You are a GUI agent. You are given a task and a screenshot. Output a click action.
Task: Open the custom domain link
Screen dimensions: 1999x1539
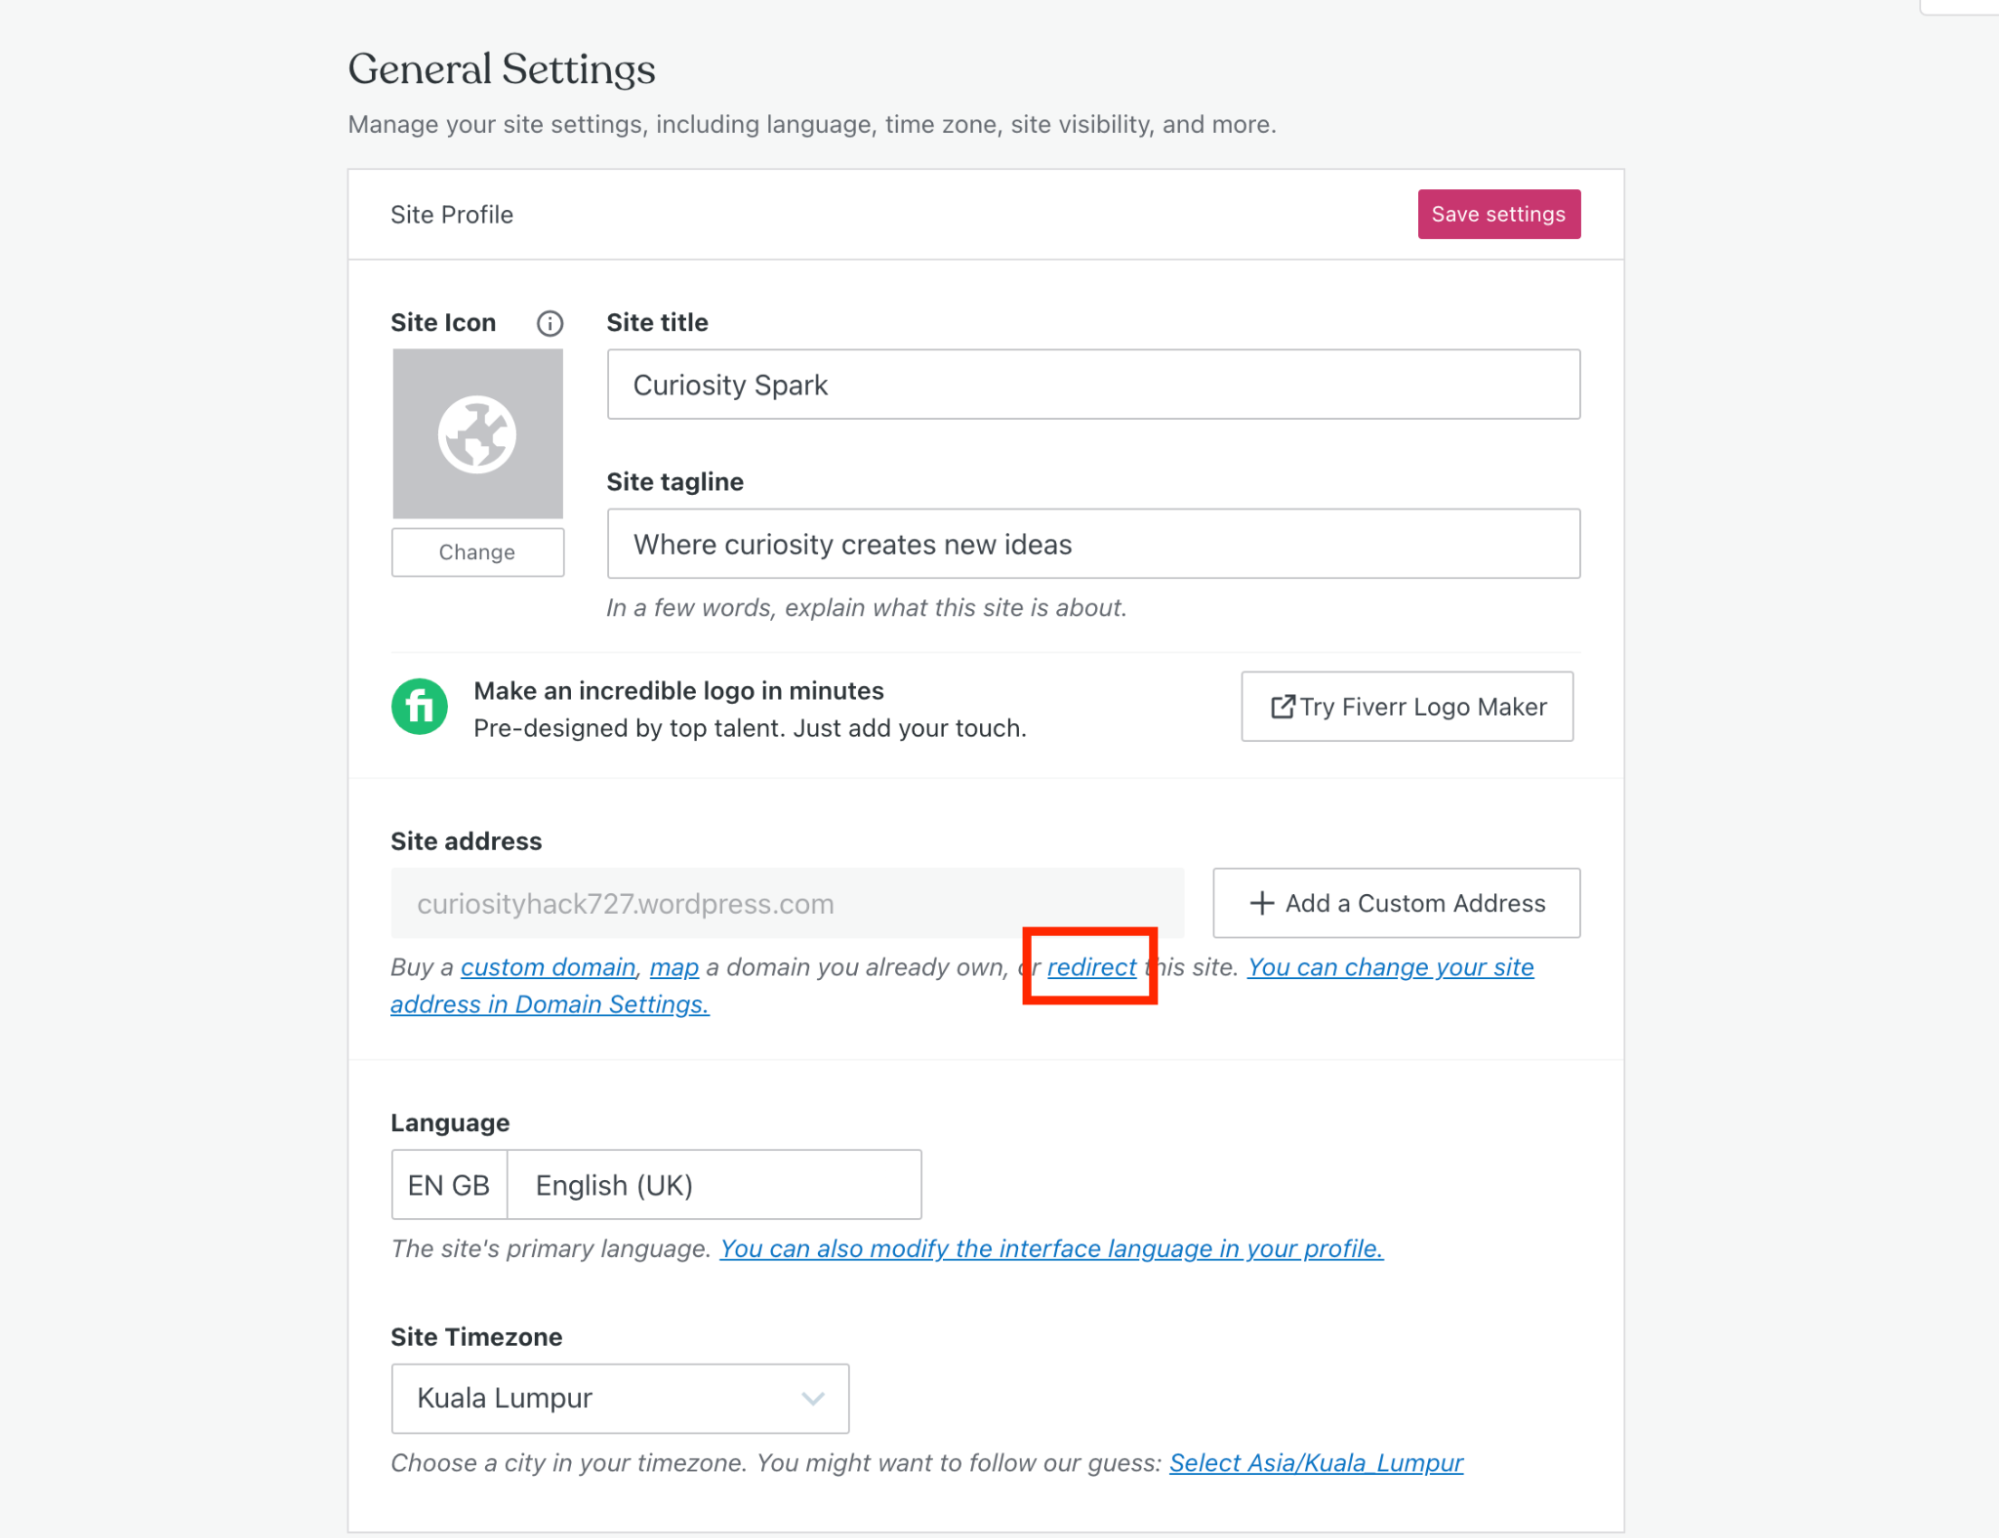[x=548, y=967]
